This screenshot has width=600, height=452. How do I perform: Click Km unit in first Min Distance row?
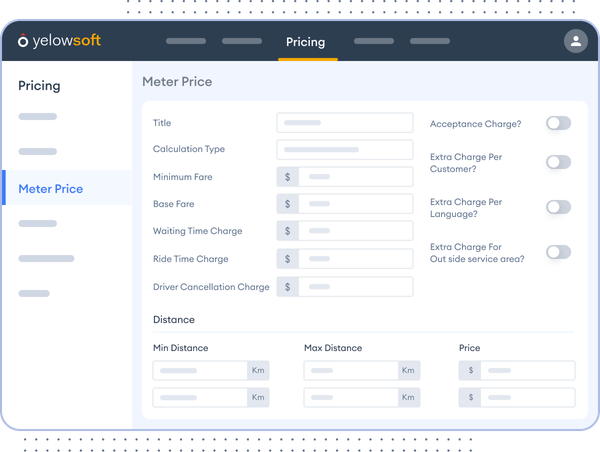(258, 371)
